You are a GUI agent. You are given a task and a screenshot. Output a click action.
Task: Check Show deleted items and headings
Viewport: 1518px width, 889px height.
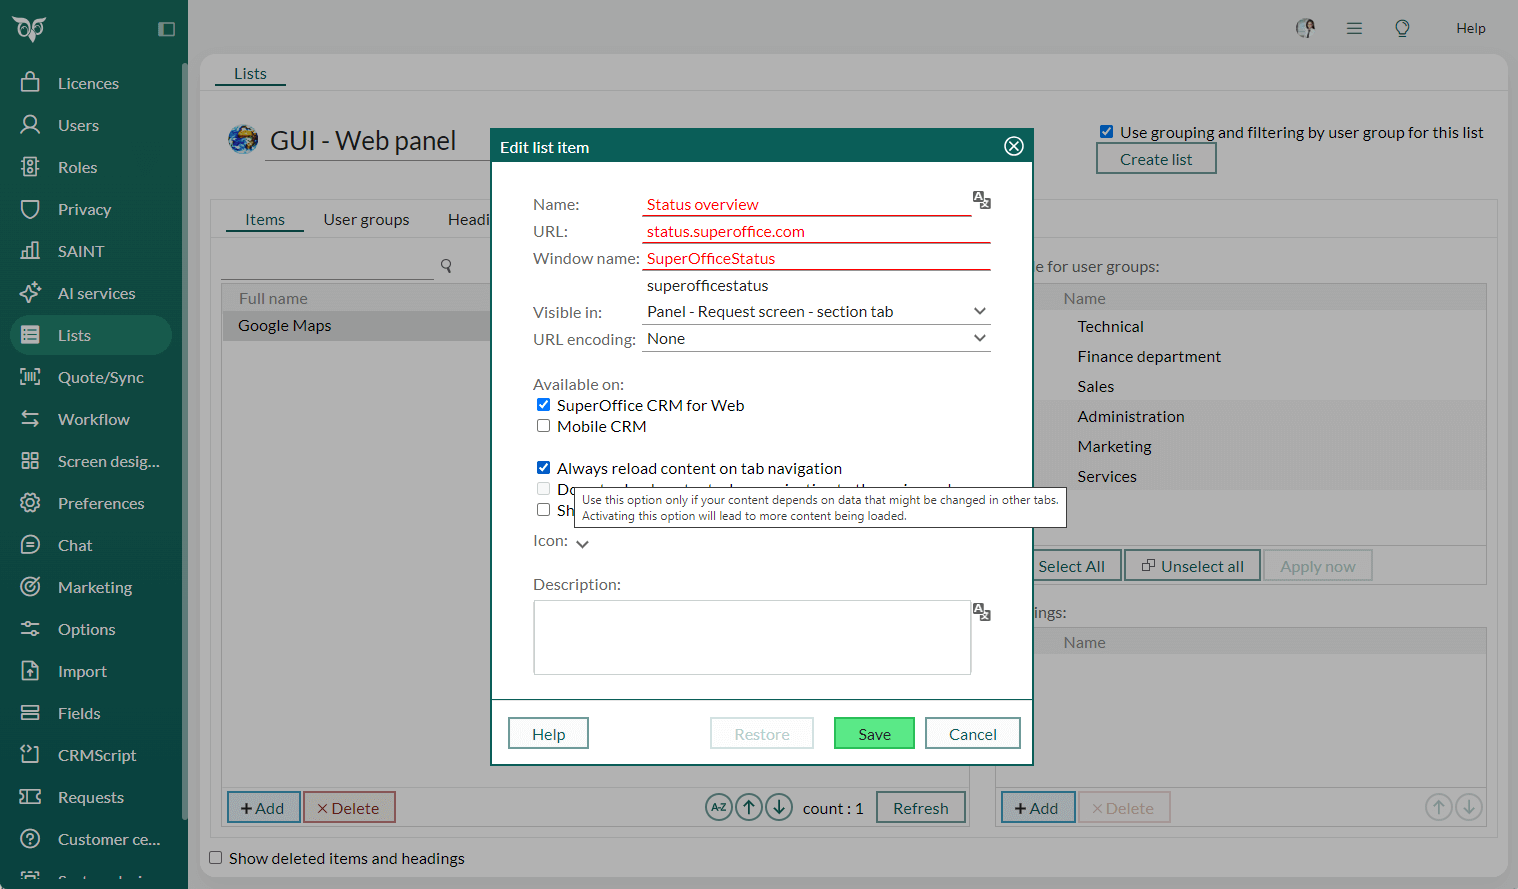coord(215,858)
